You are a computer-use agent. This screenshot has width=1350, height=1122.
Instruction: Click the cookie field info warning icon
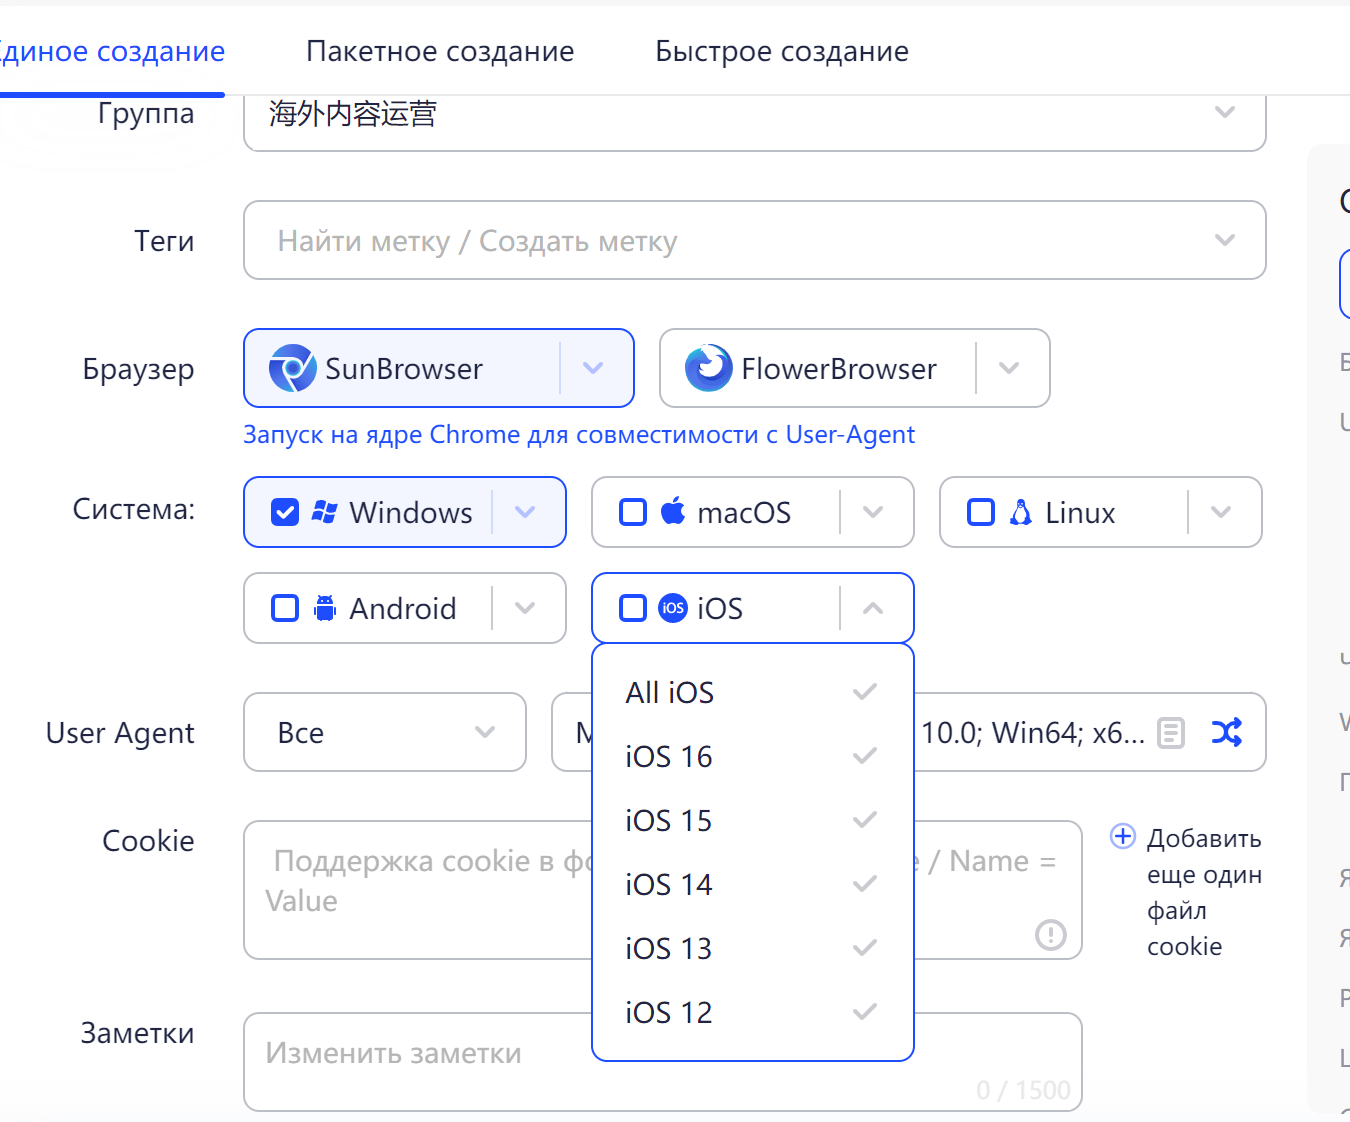point(1051,935)
